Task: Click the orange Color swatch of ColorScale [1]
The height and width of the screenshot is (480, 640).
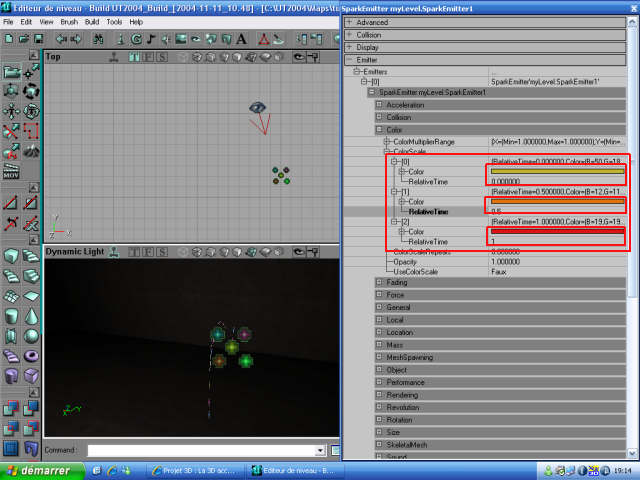Action: click(557, 202)
